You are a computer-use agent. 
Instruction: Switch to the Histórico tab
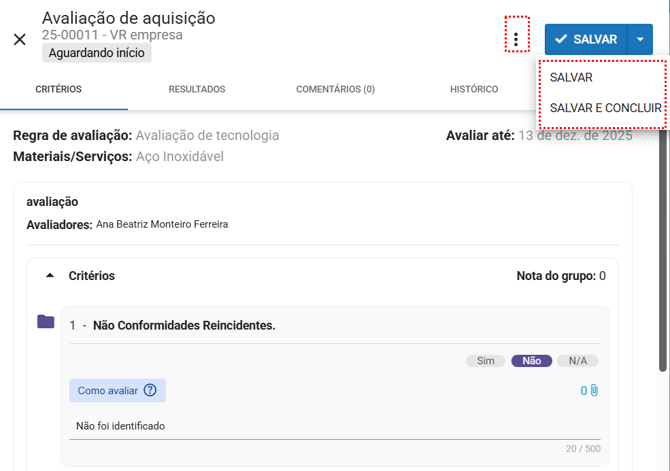[473, 90]
